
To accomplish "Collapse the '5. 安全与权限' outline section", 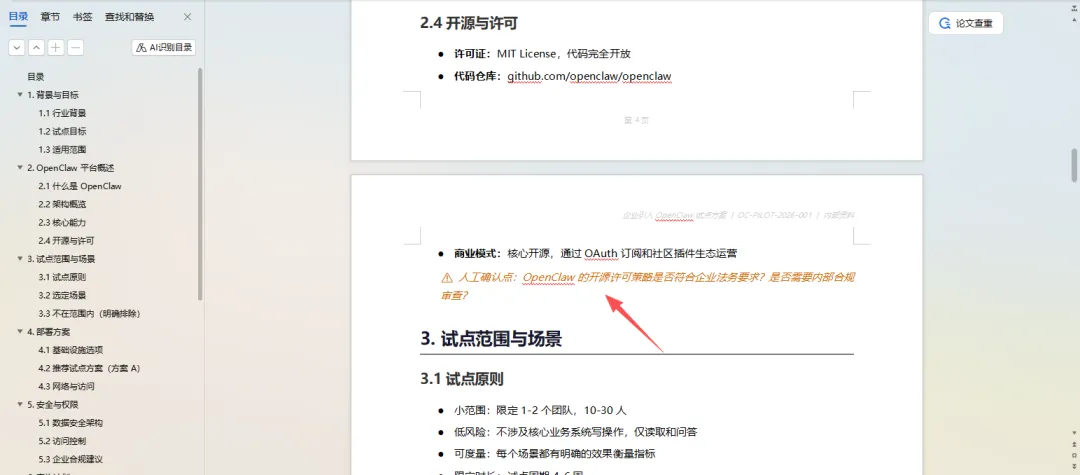I will pyautogui.click(x=20, y=405).
